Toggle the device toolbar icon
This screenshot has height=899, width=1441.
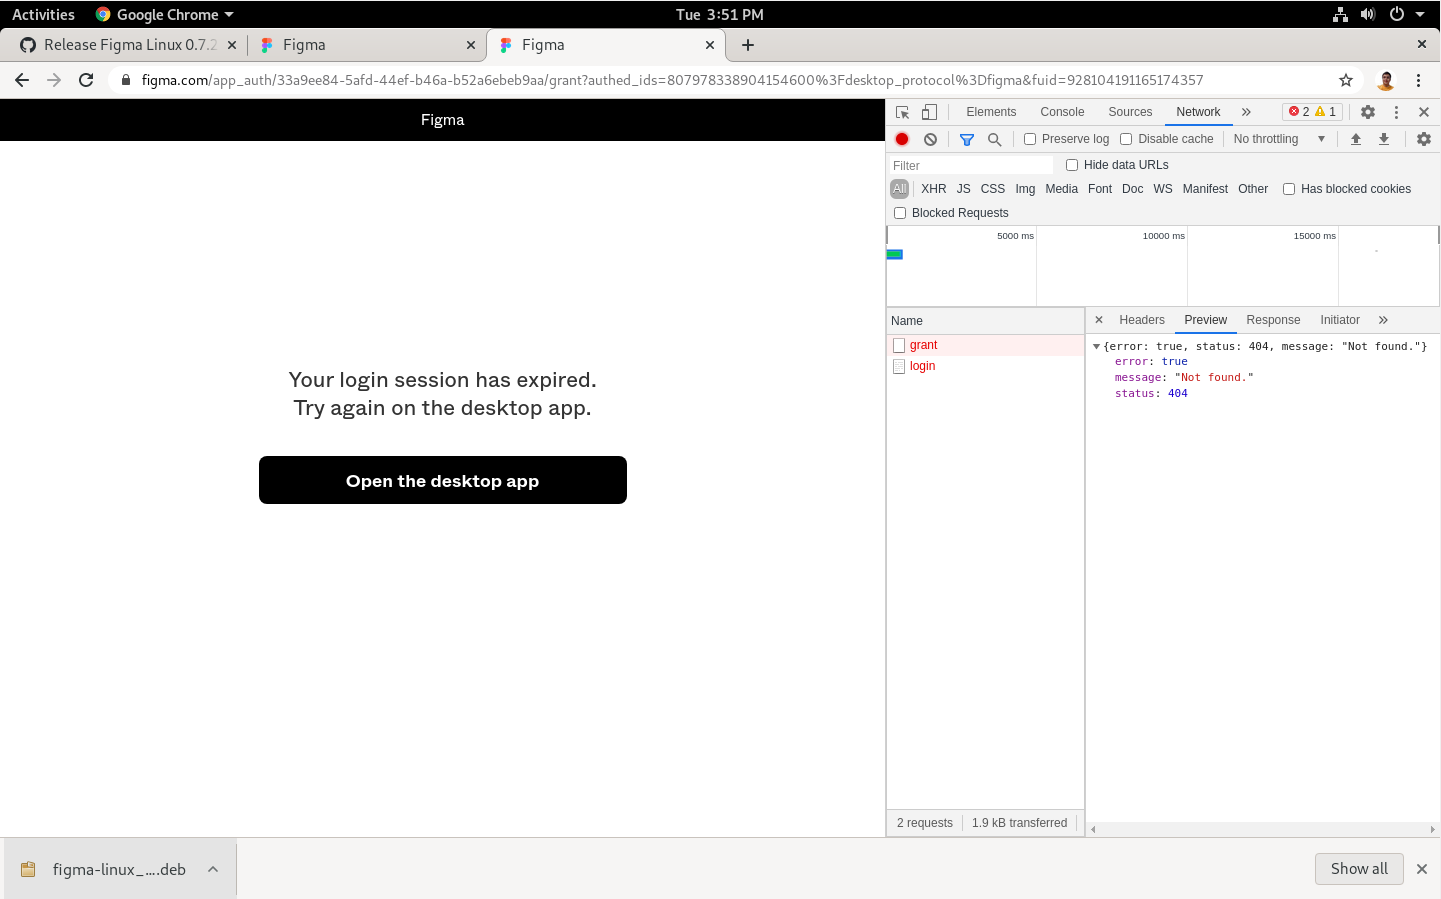(928, 112)
